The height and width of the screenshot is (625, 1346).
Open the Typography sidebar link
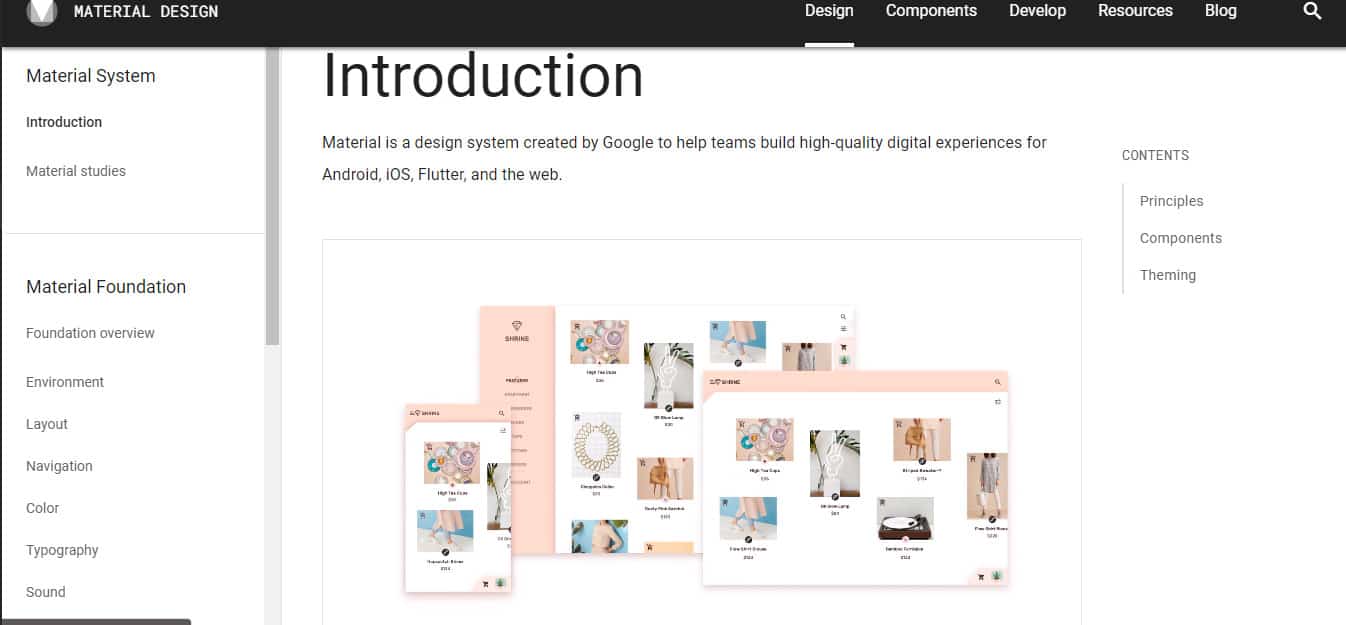click(x=62, y=549)
